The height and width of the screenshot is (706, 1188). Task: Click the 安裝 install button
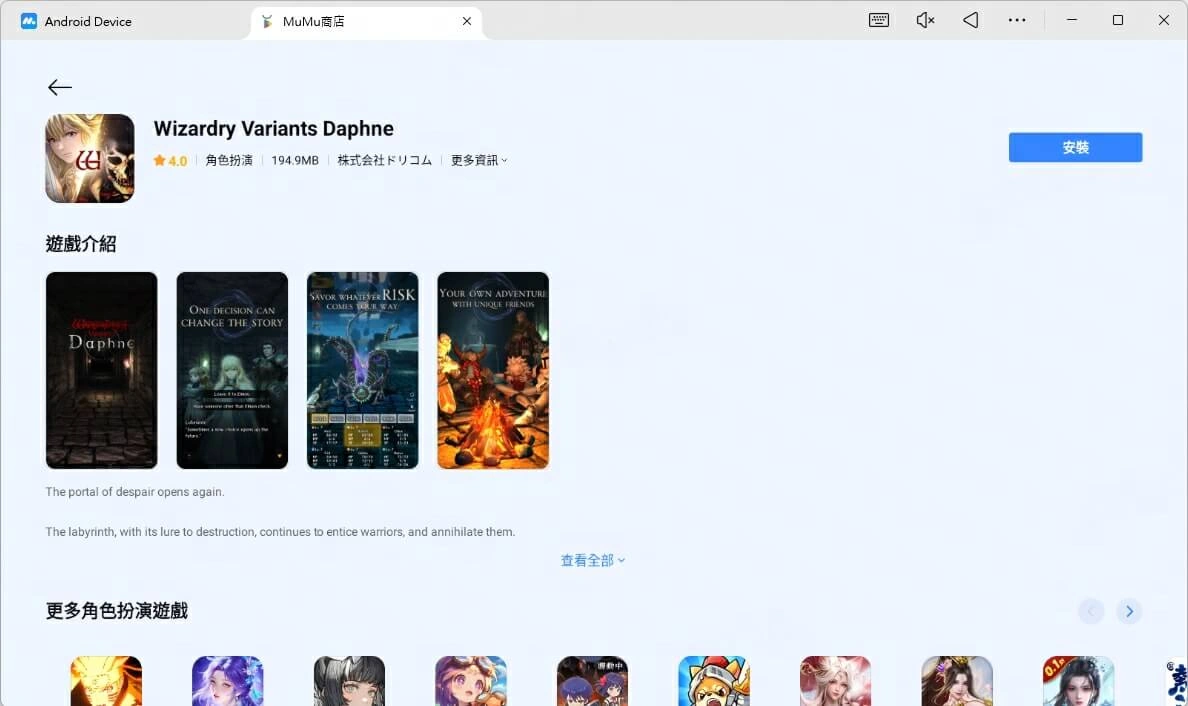1075,147
